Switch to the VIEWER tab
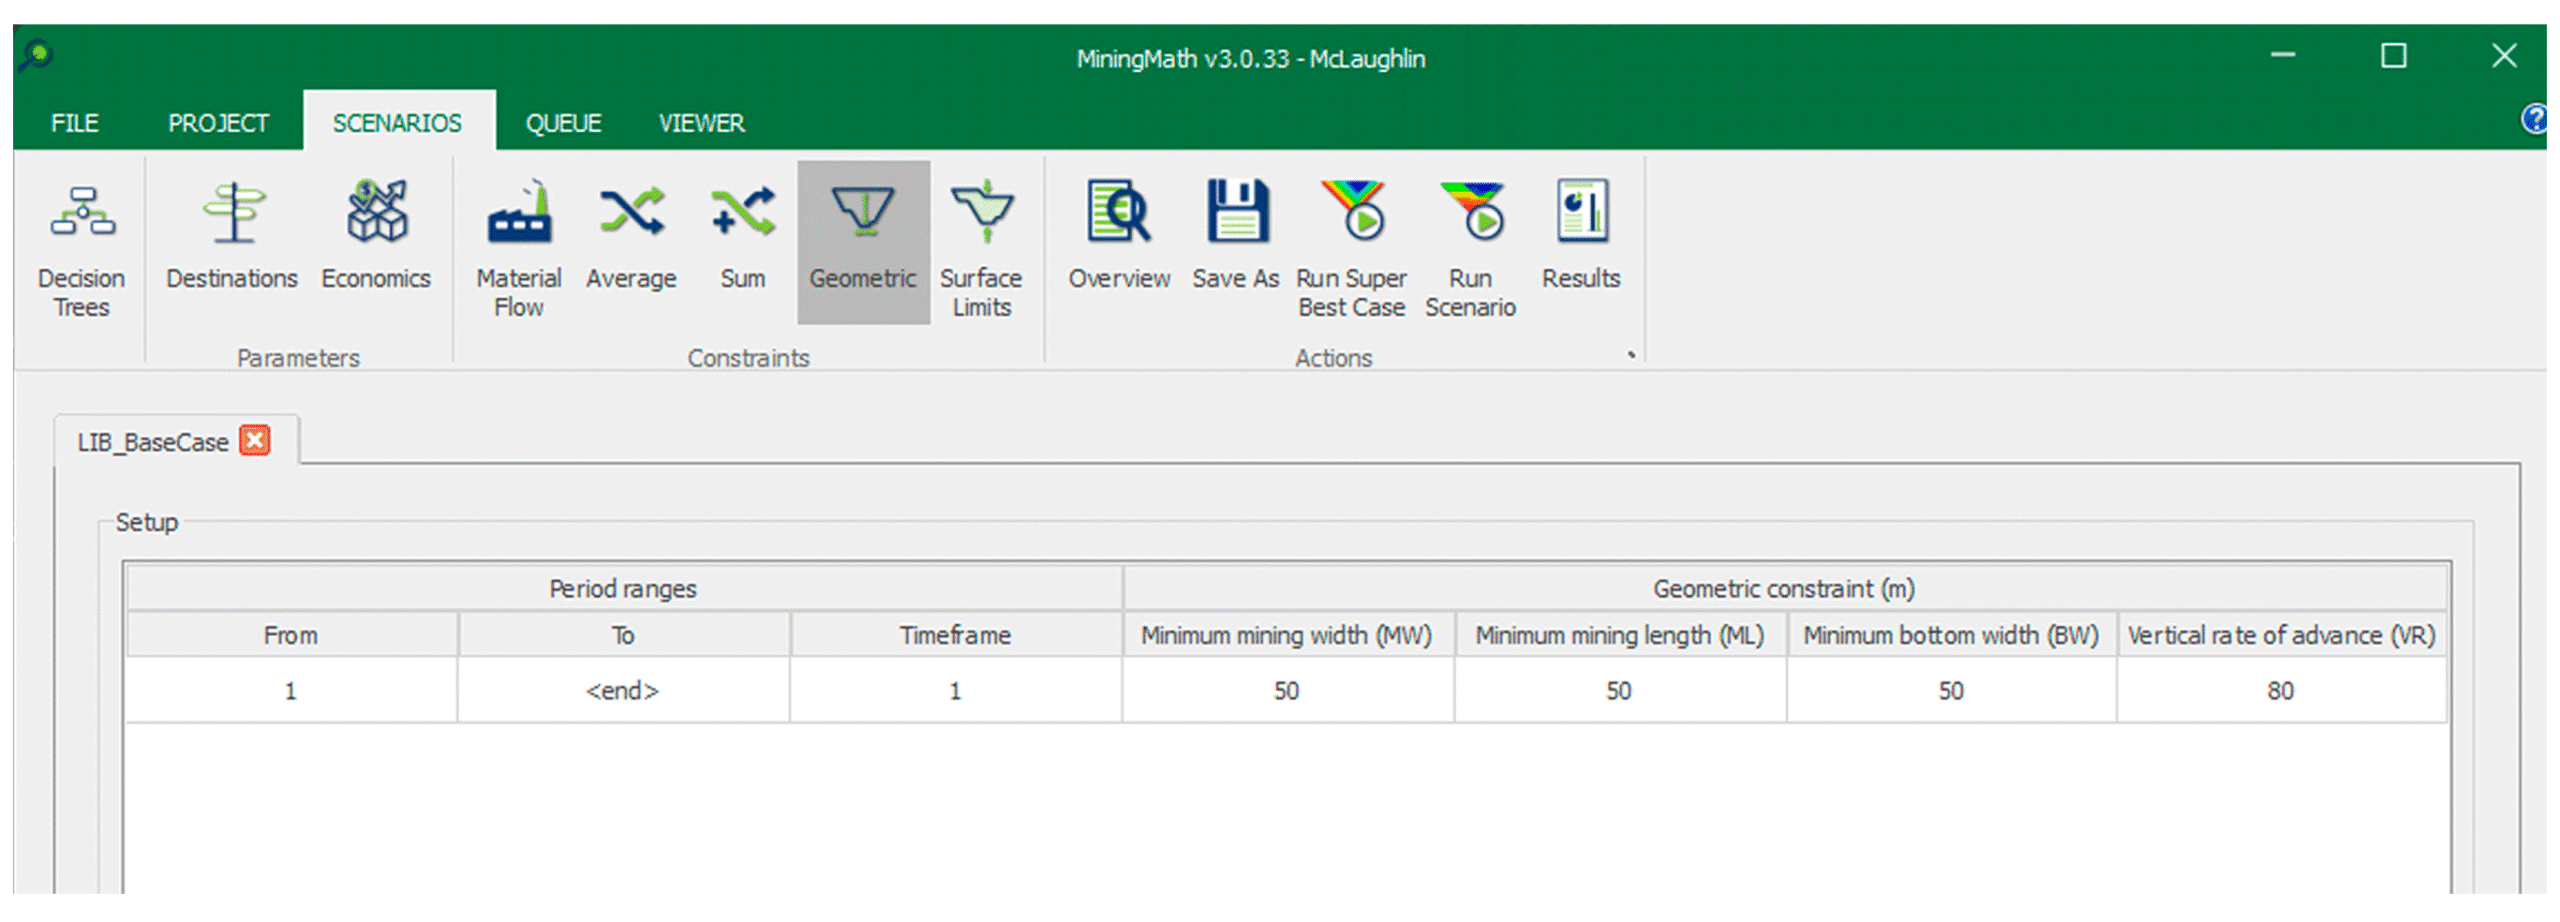This screenshot has width=2560, height=922. 700,123
